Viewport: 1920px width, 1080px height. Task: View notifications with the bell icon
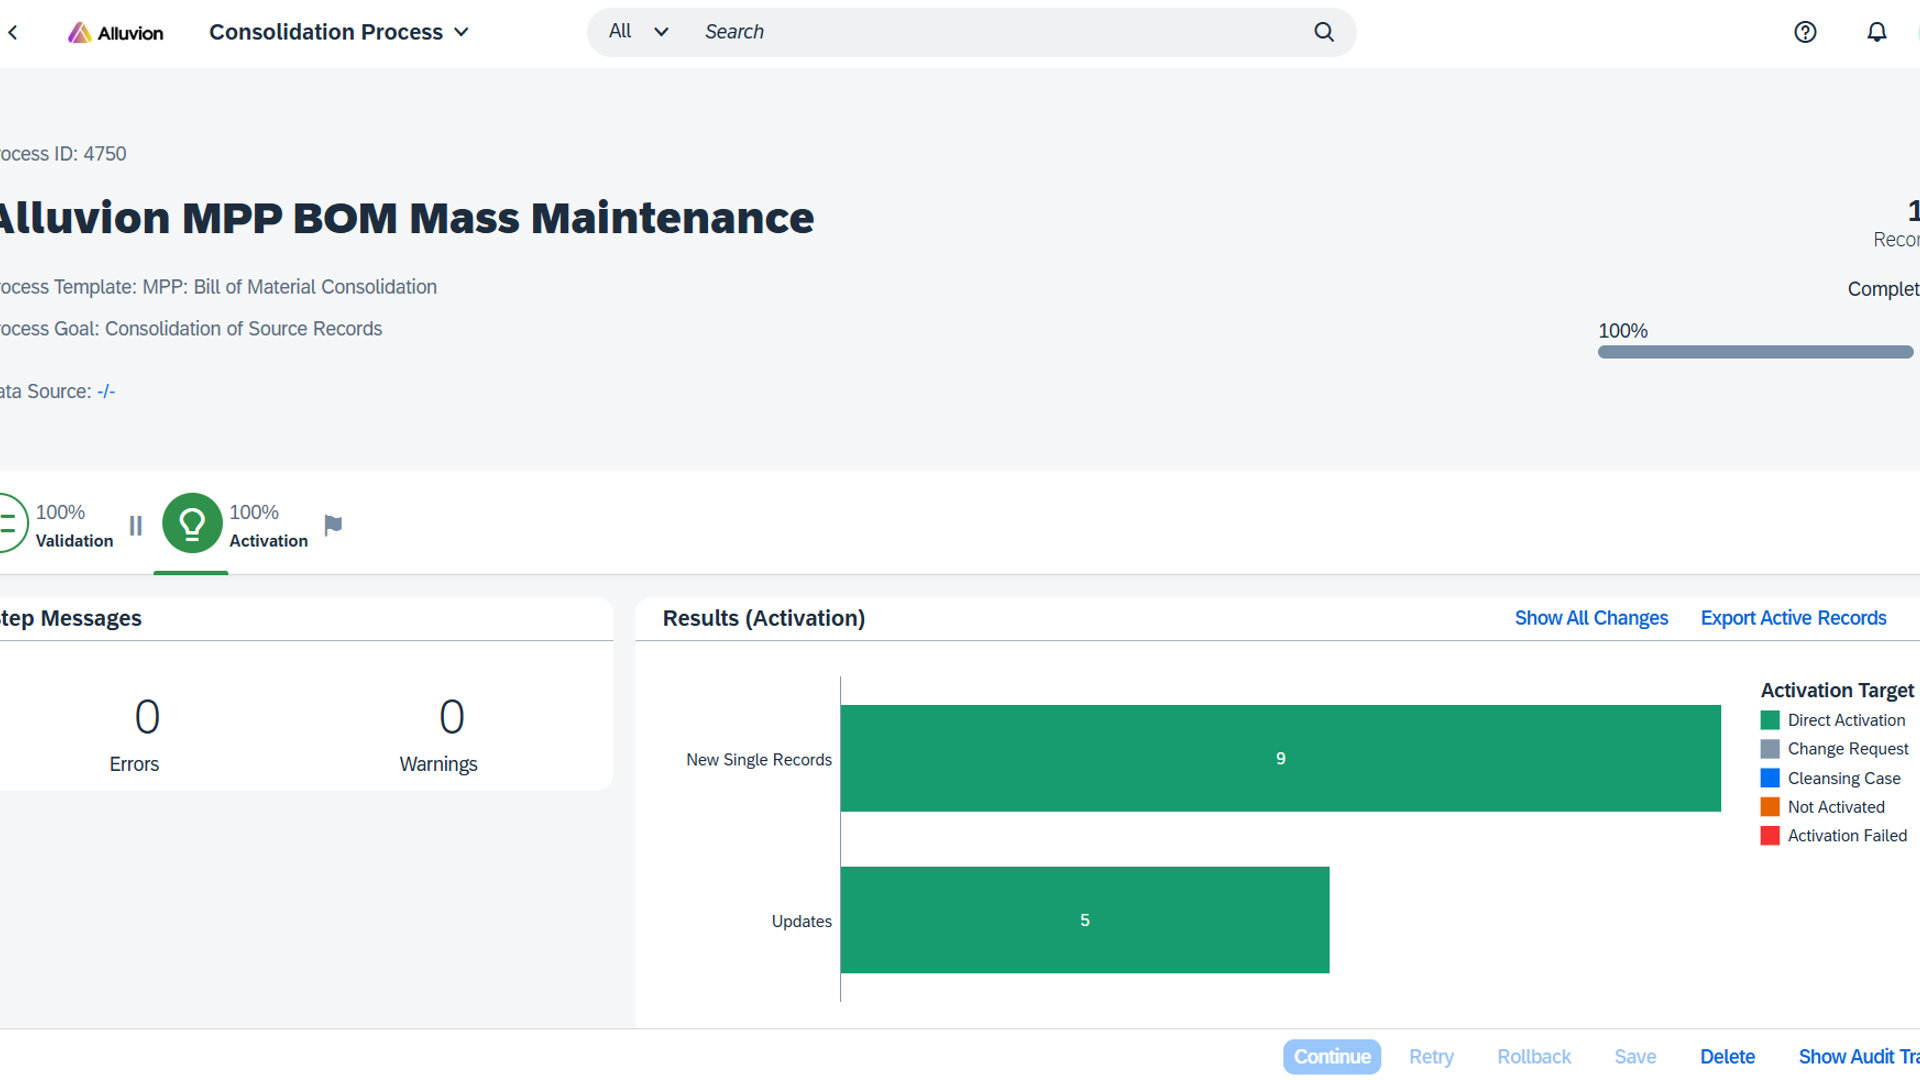1877,32
